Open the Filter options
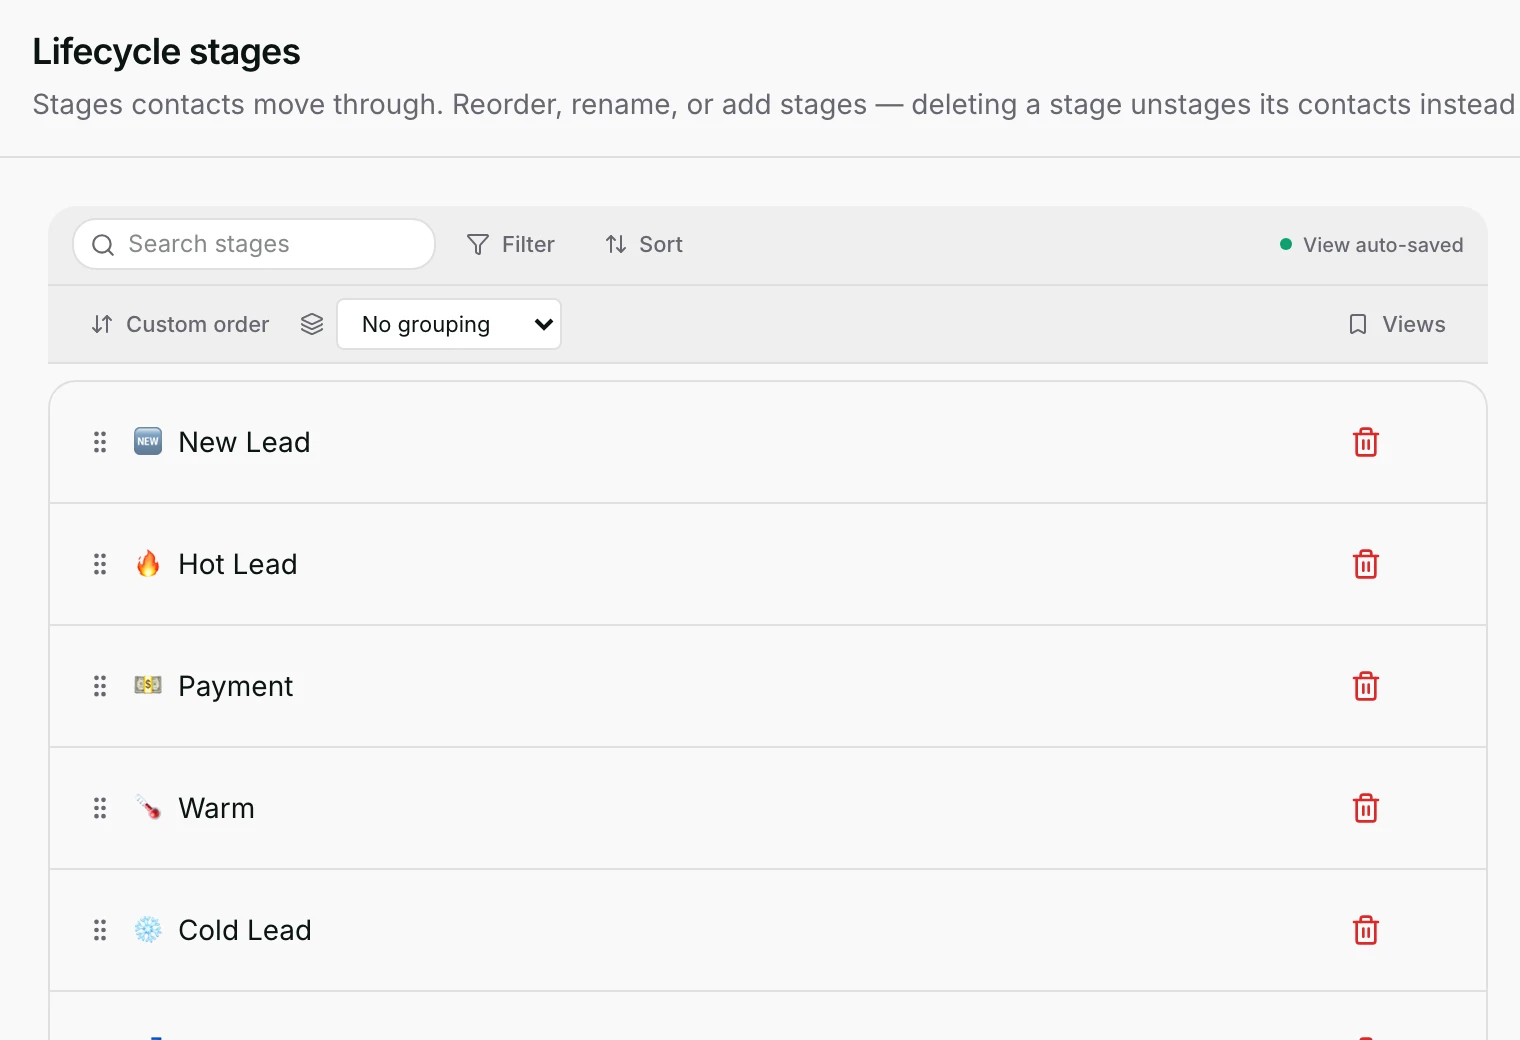Image resolution: width=1520 pixels, height=1040 pixels. tap(510, 244)
